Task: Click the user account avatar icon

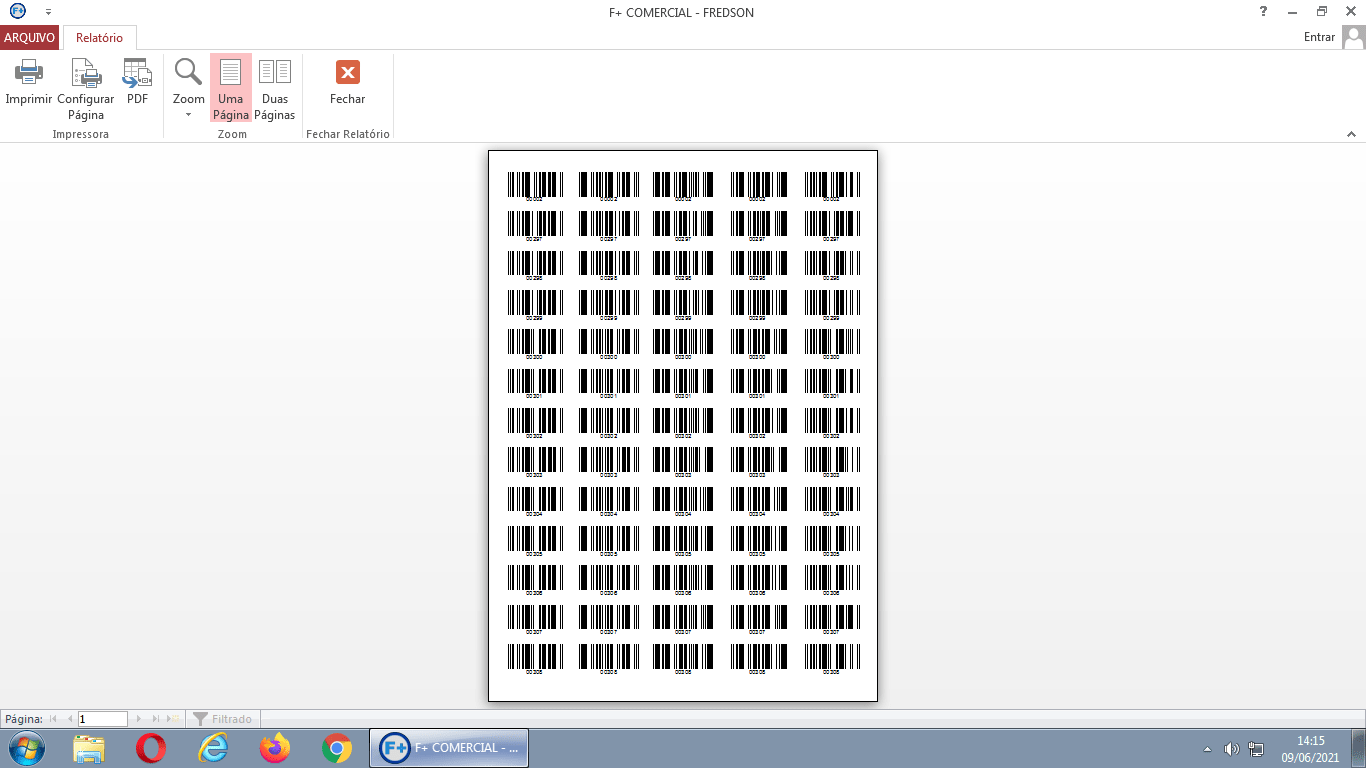Action: pos(1353,37)
